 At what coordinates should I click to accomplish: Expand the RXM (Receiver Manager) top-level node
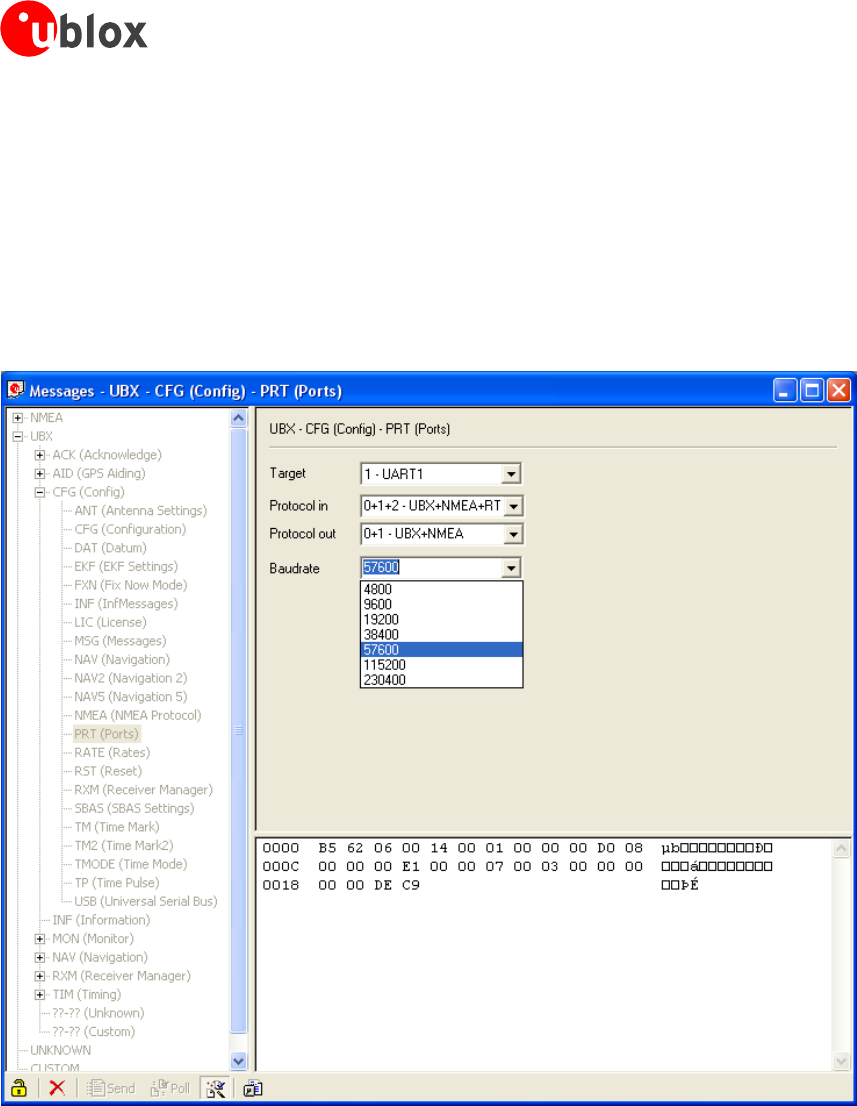(x=40, y=976)
